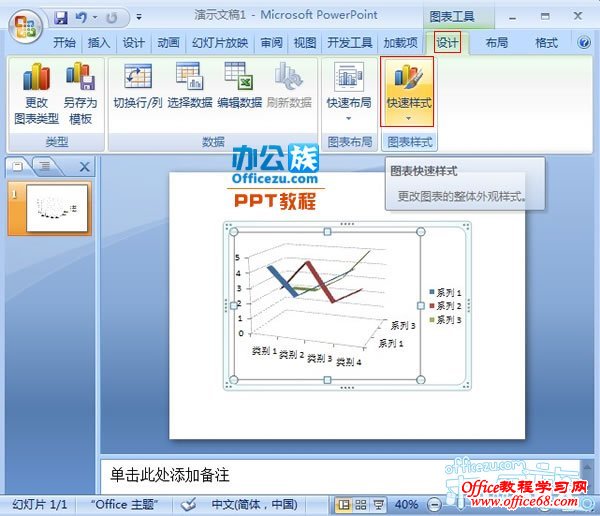This screenshot has width=600, height=516.
Task: Open the presentation 设计 tab next to 插入
Action: [133, 42]
